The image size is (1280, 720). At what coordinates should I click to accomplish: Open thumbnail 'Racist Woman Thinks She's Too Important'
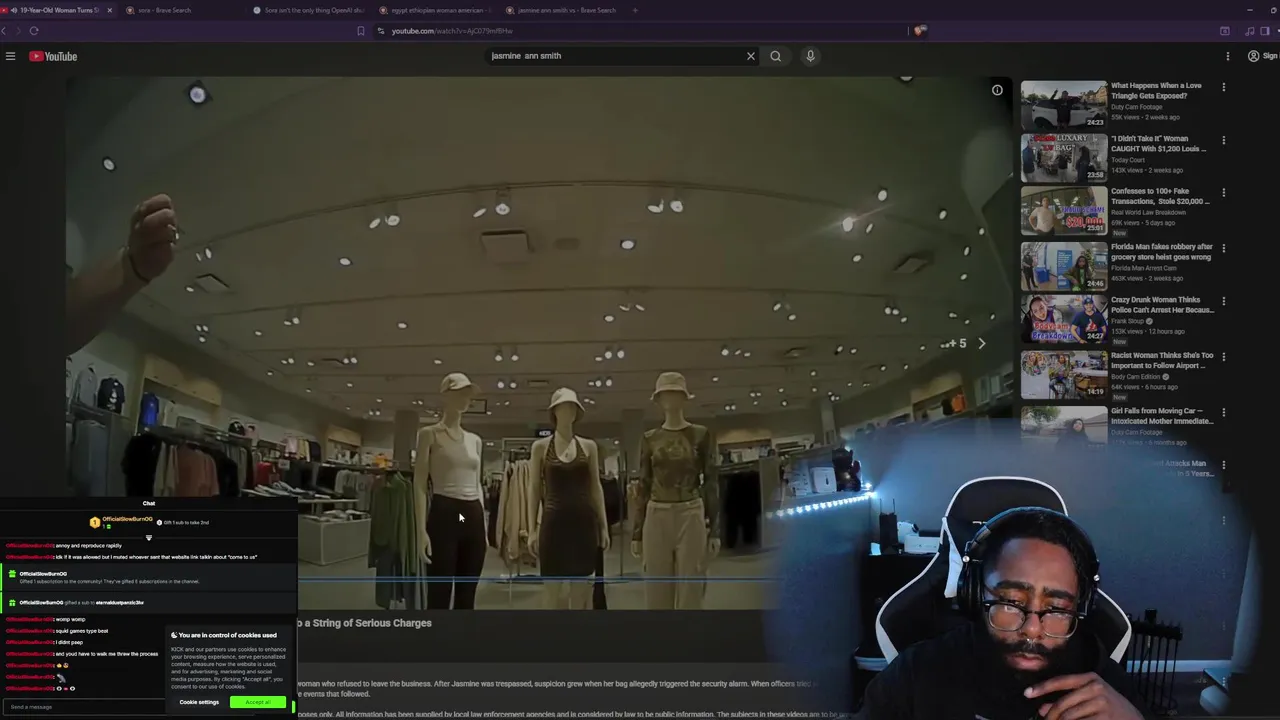coord(1064,373)
